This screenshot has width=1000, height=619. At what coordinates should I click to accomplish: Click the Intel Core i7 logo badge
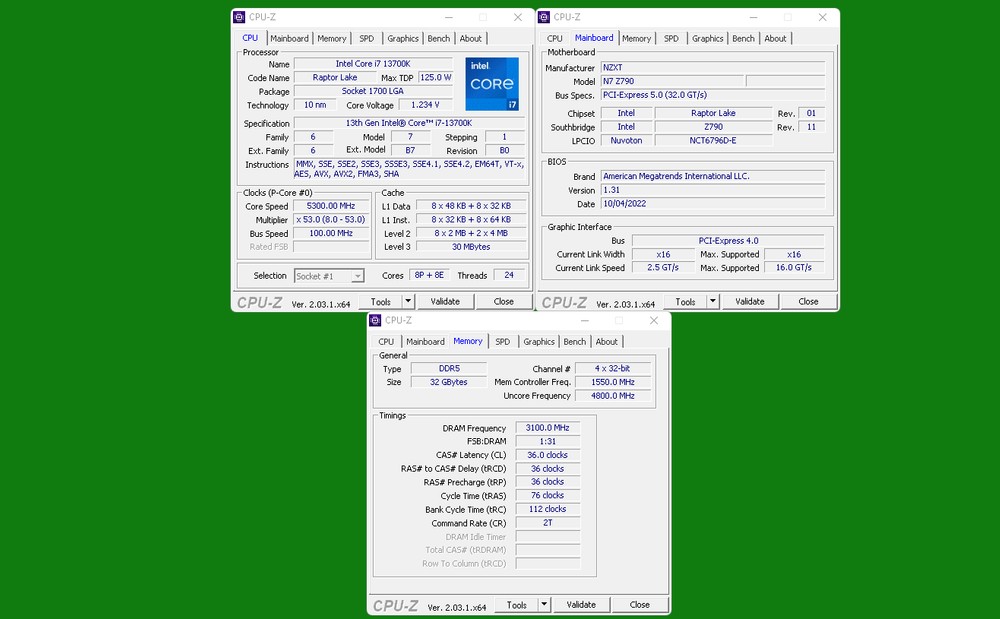click(x=492, y=84)
